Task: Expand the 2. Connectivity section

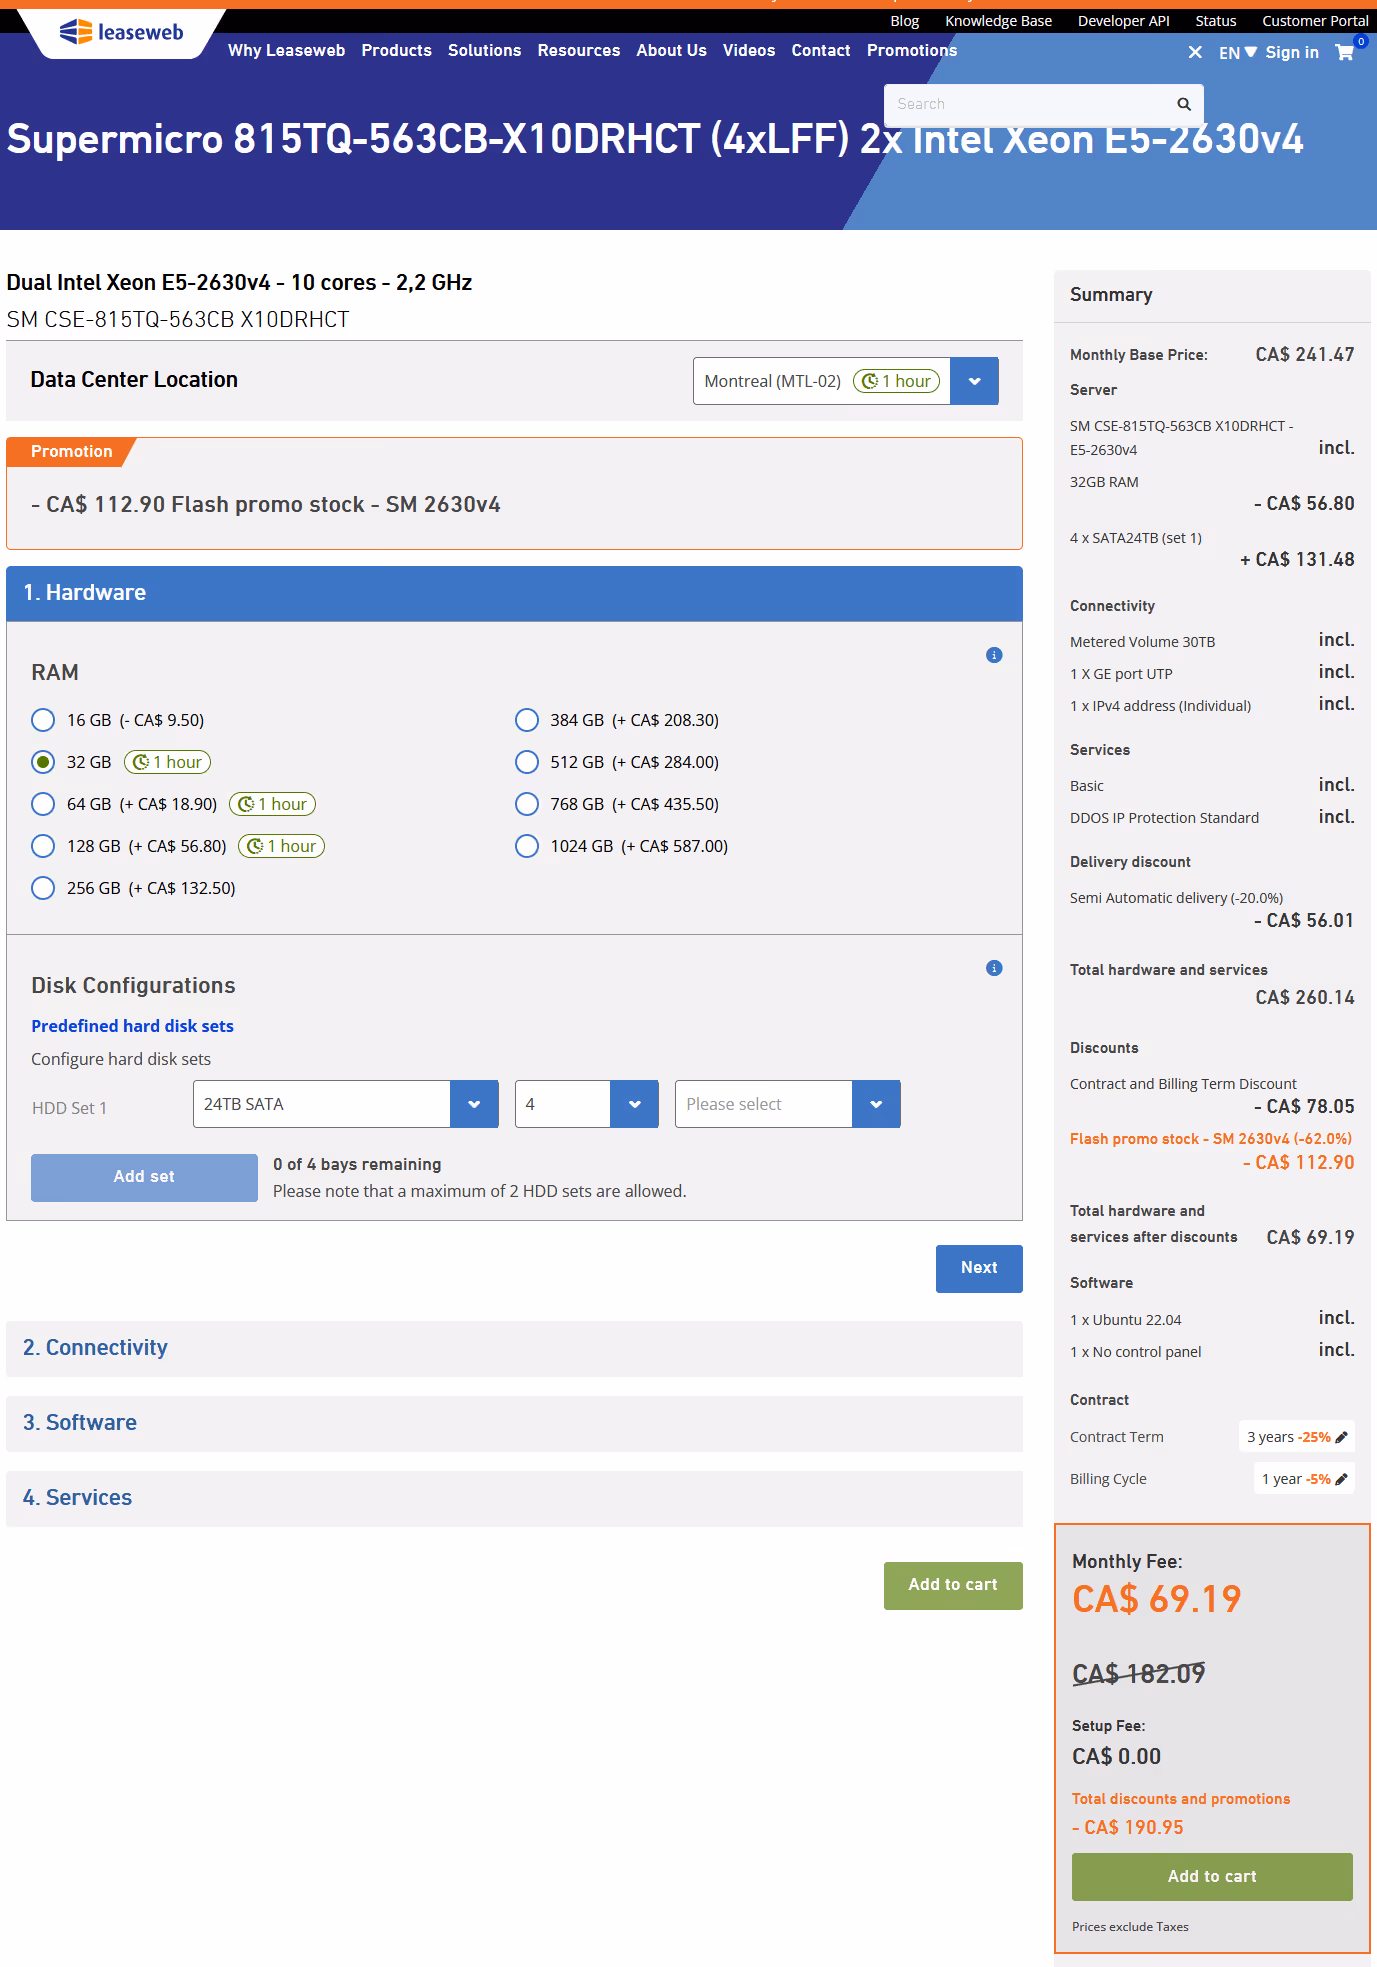Action: 514,1348
